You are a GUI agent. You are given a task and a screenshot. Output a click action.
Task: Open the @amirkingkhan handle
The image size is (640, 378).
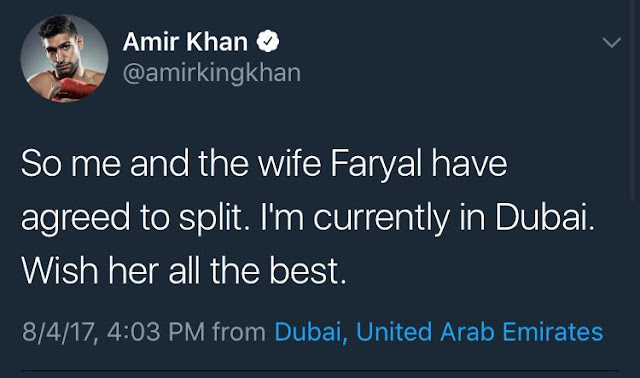(212, 73)
